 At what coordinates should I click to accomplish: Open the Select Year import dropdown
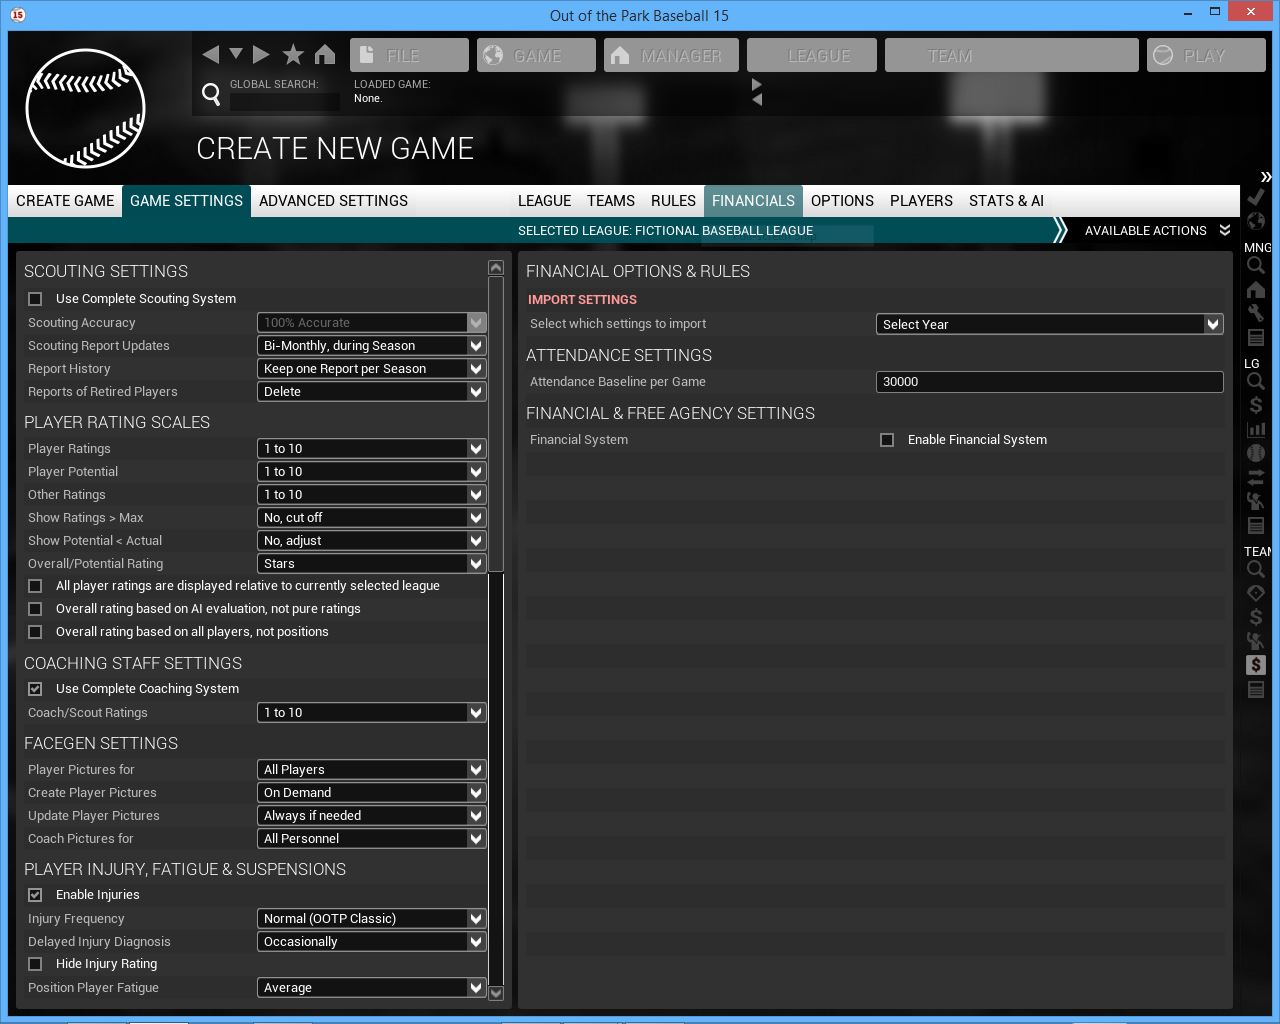(1049, 324)
